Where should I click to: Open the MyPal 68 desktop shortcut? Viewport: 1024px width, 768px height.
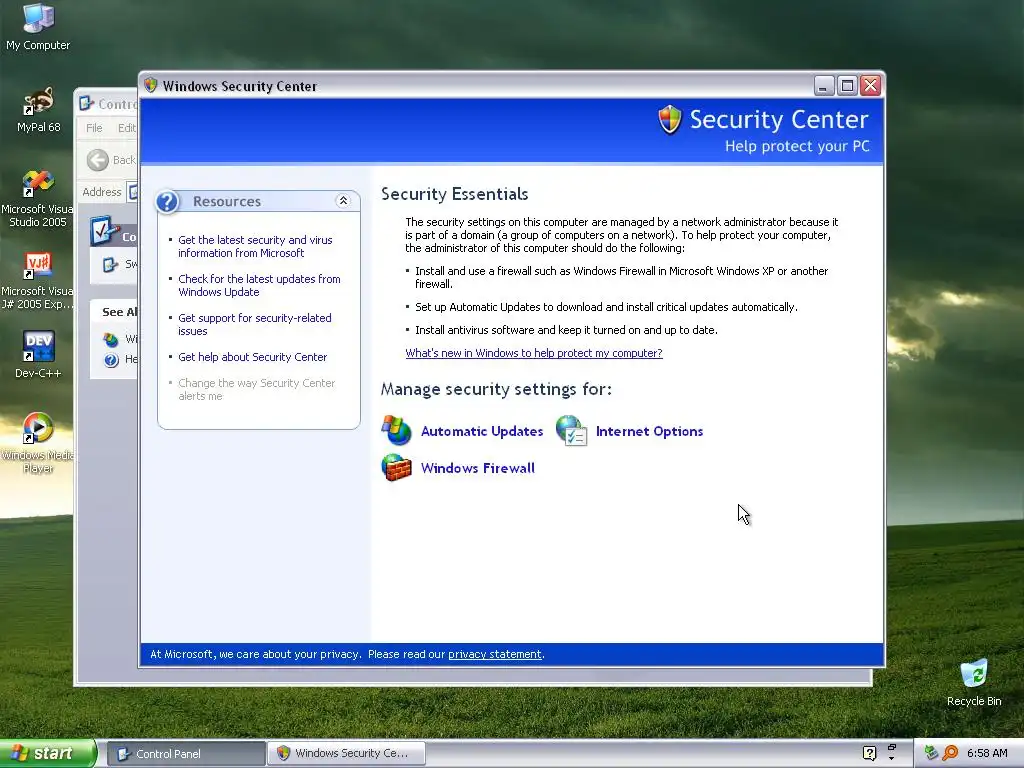coord(38,110)
